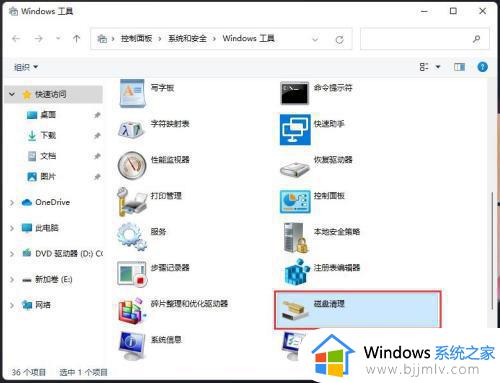Image resolution: width=500 pixels, height=383 pixels.
Task: Open Local Security Policy (本地安全策略) icon
Action: click(x=295, y=238)
